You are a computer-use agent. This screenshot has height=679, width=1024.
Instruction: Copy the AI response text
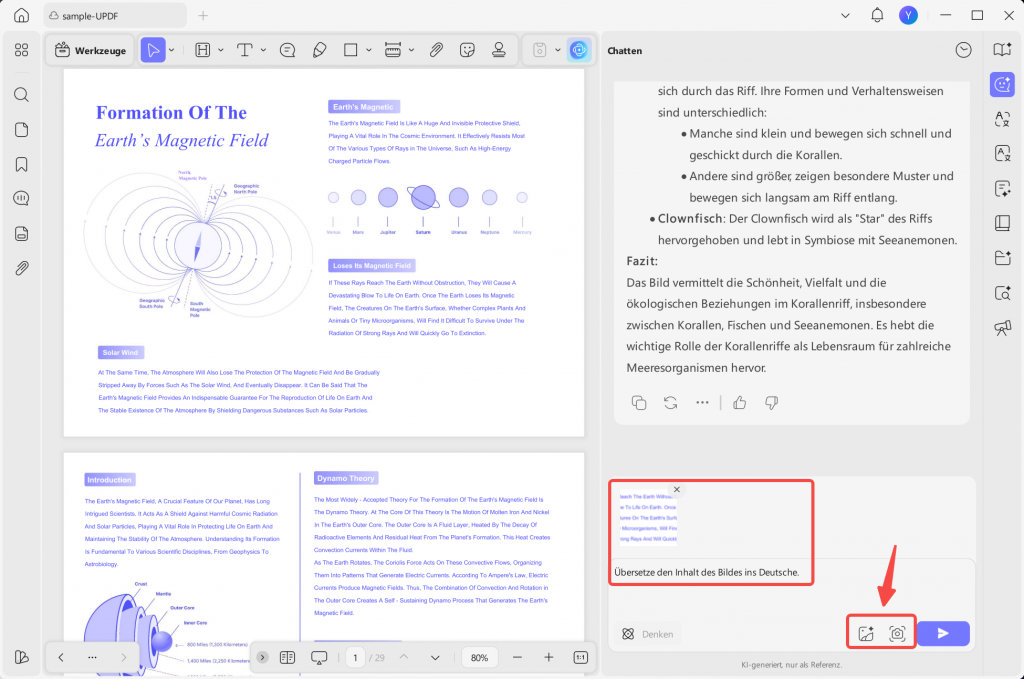[639, 403]
